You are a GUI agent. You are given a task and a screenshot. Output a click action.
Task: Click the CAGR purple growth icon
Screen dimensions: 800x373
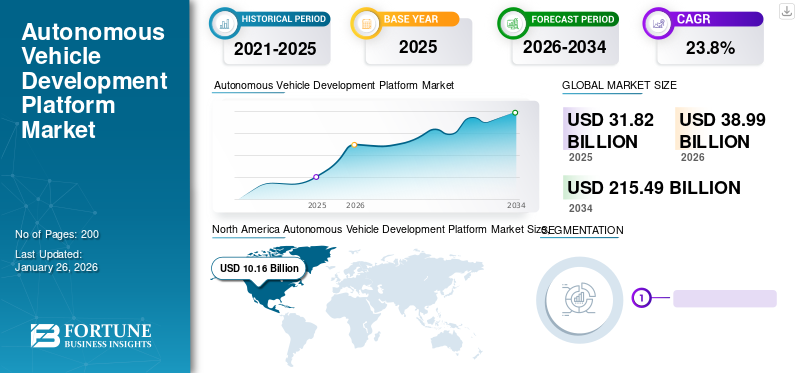(658, 23)
